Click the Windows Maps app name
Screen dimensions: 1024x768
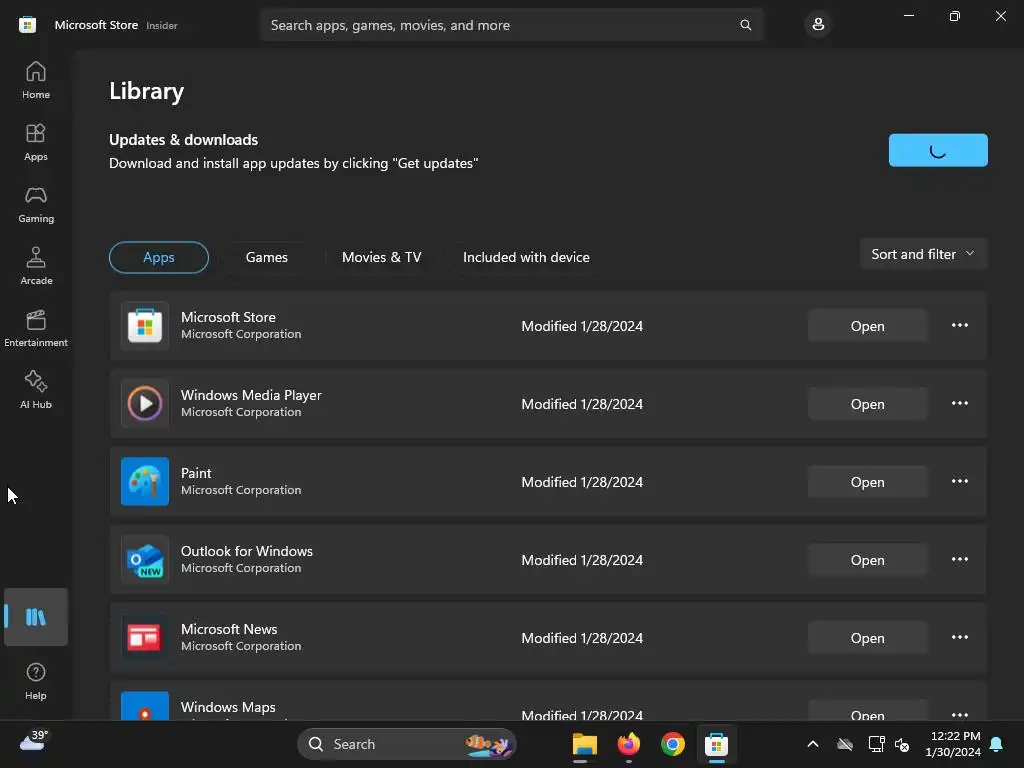coord(228,707)
